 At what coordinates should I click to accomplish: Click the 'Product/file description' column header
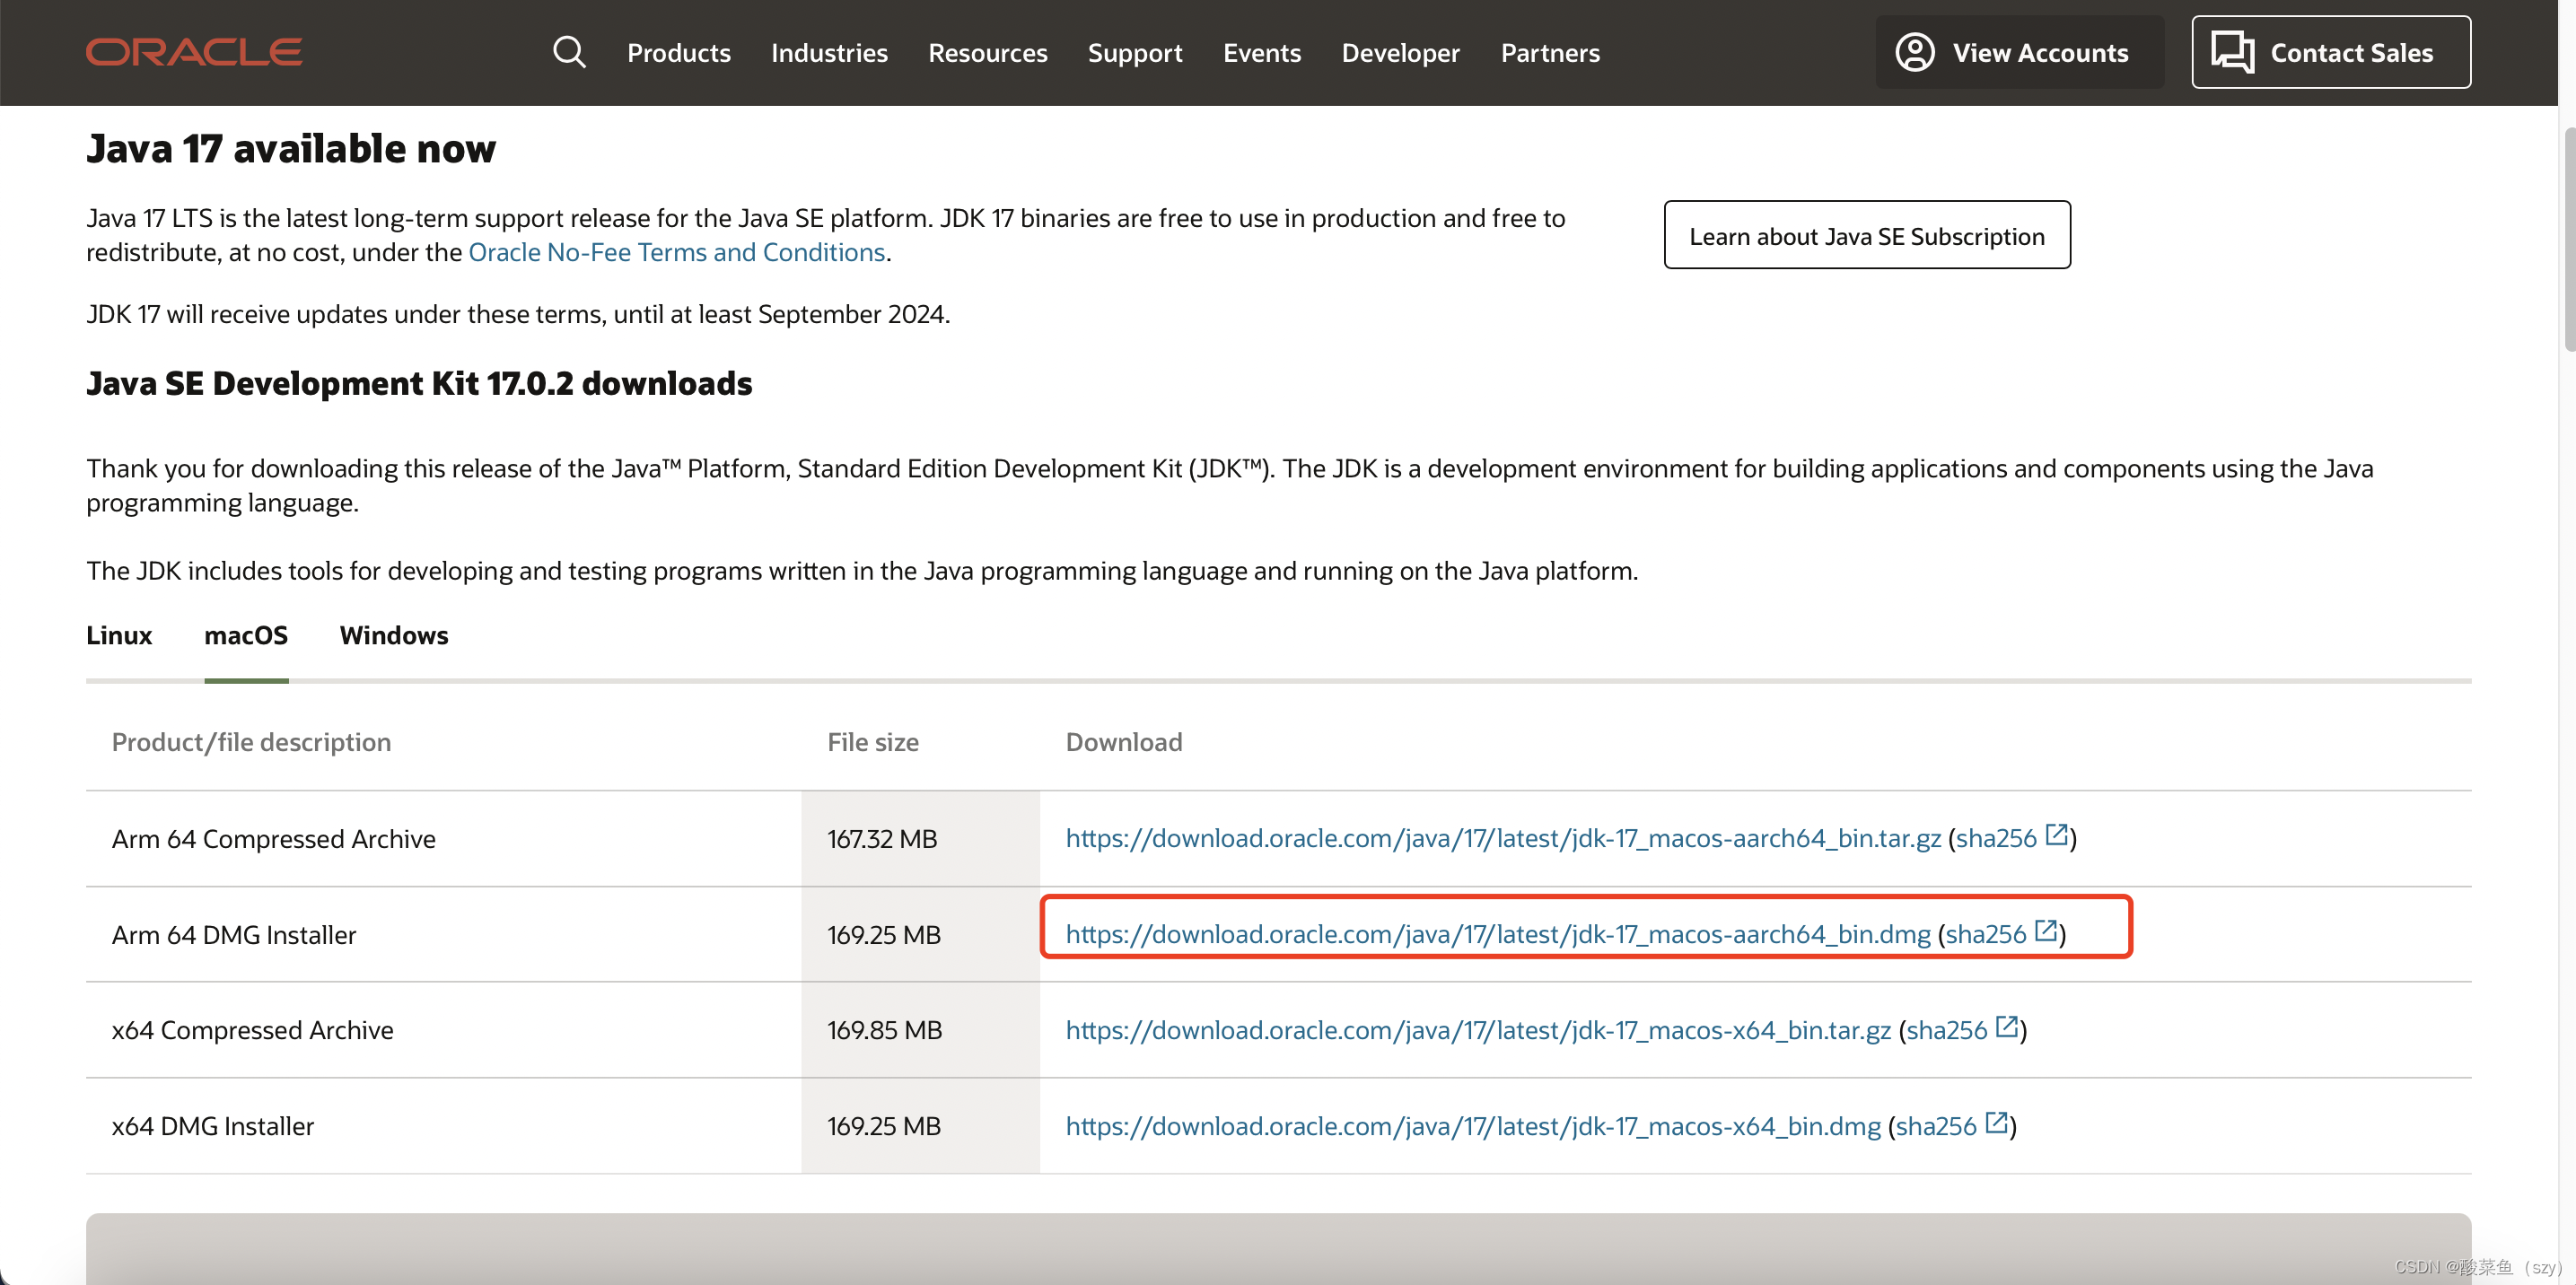coord(251,742)
